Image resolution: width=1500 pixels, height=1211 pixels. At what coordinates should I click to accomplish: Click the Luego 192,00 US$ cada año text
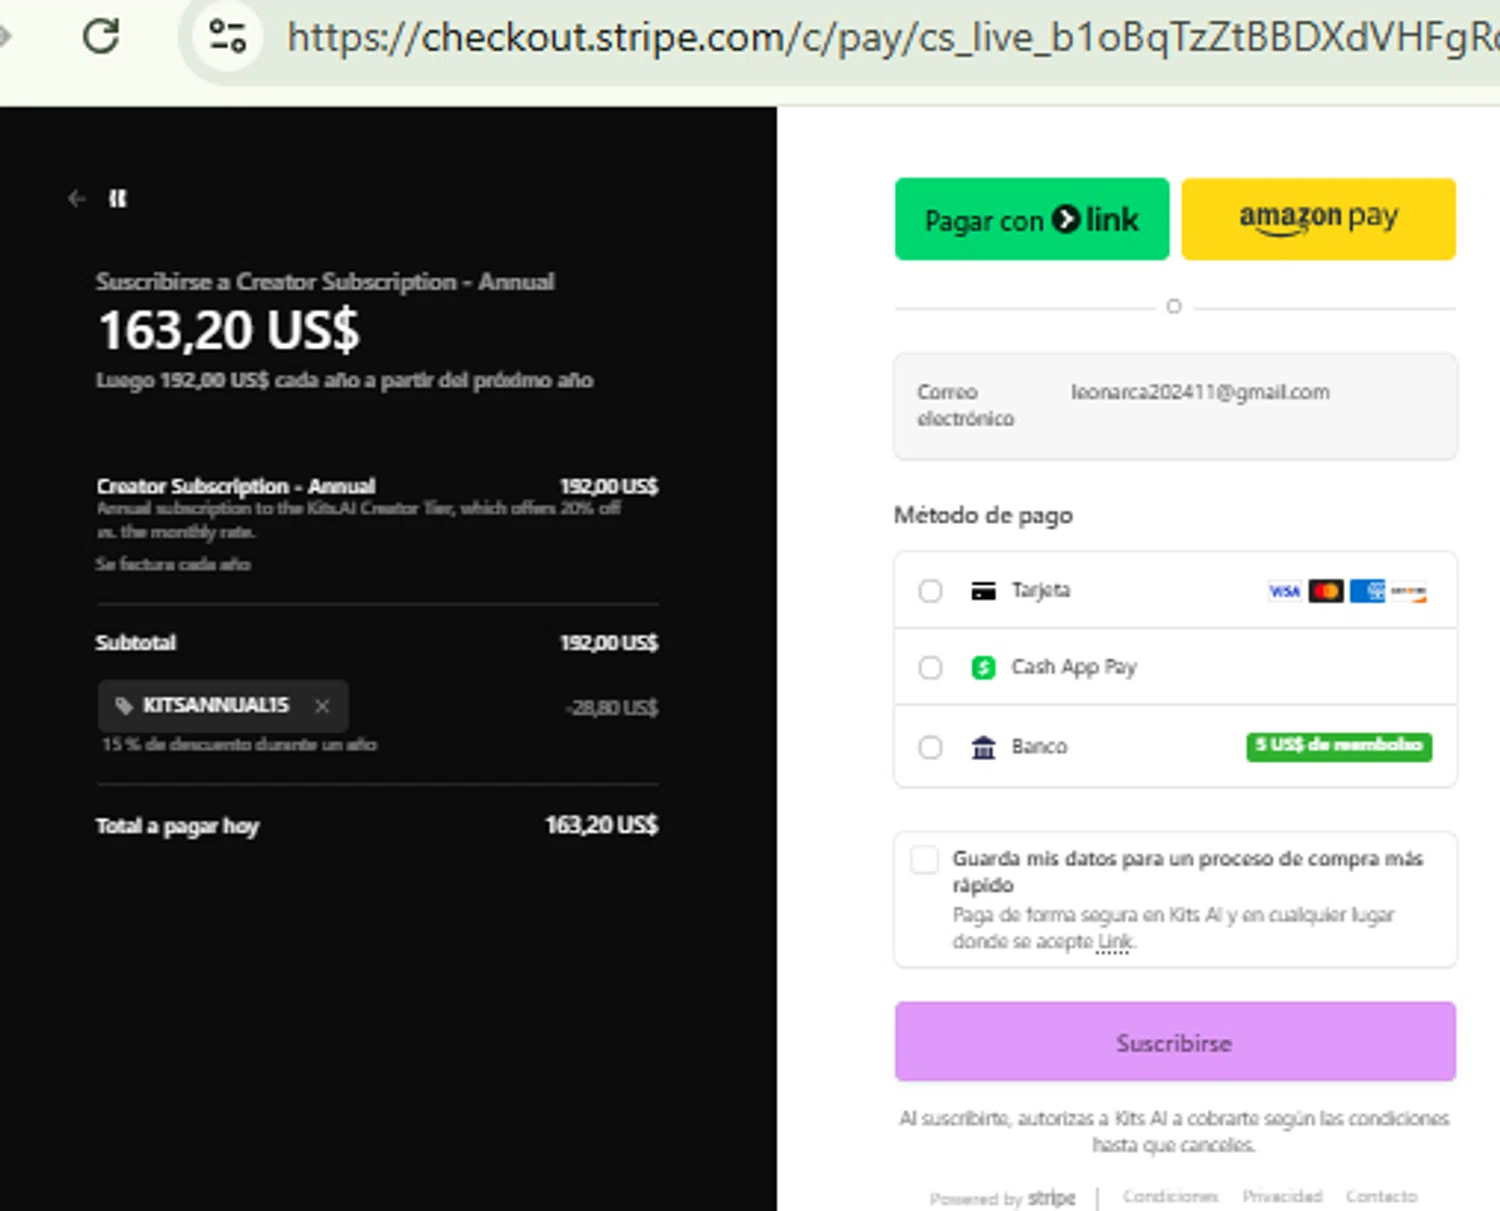(x=345, y=380)
